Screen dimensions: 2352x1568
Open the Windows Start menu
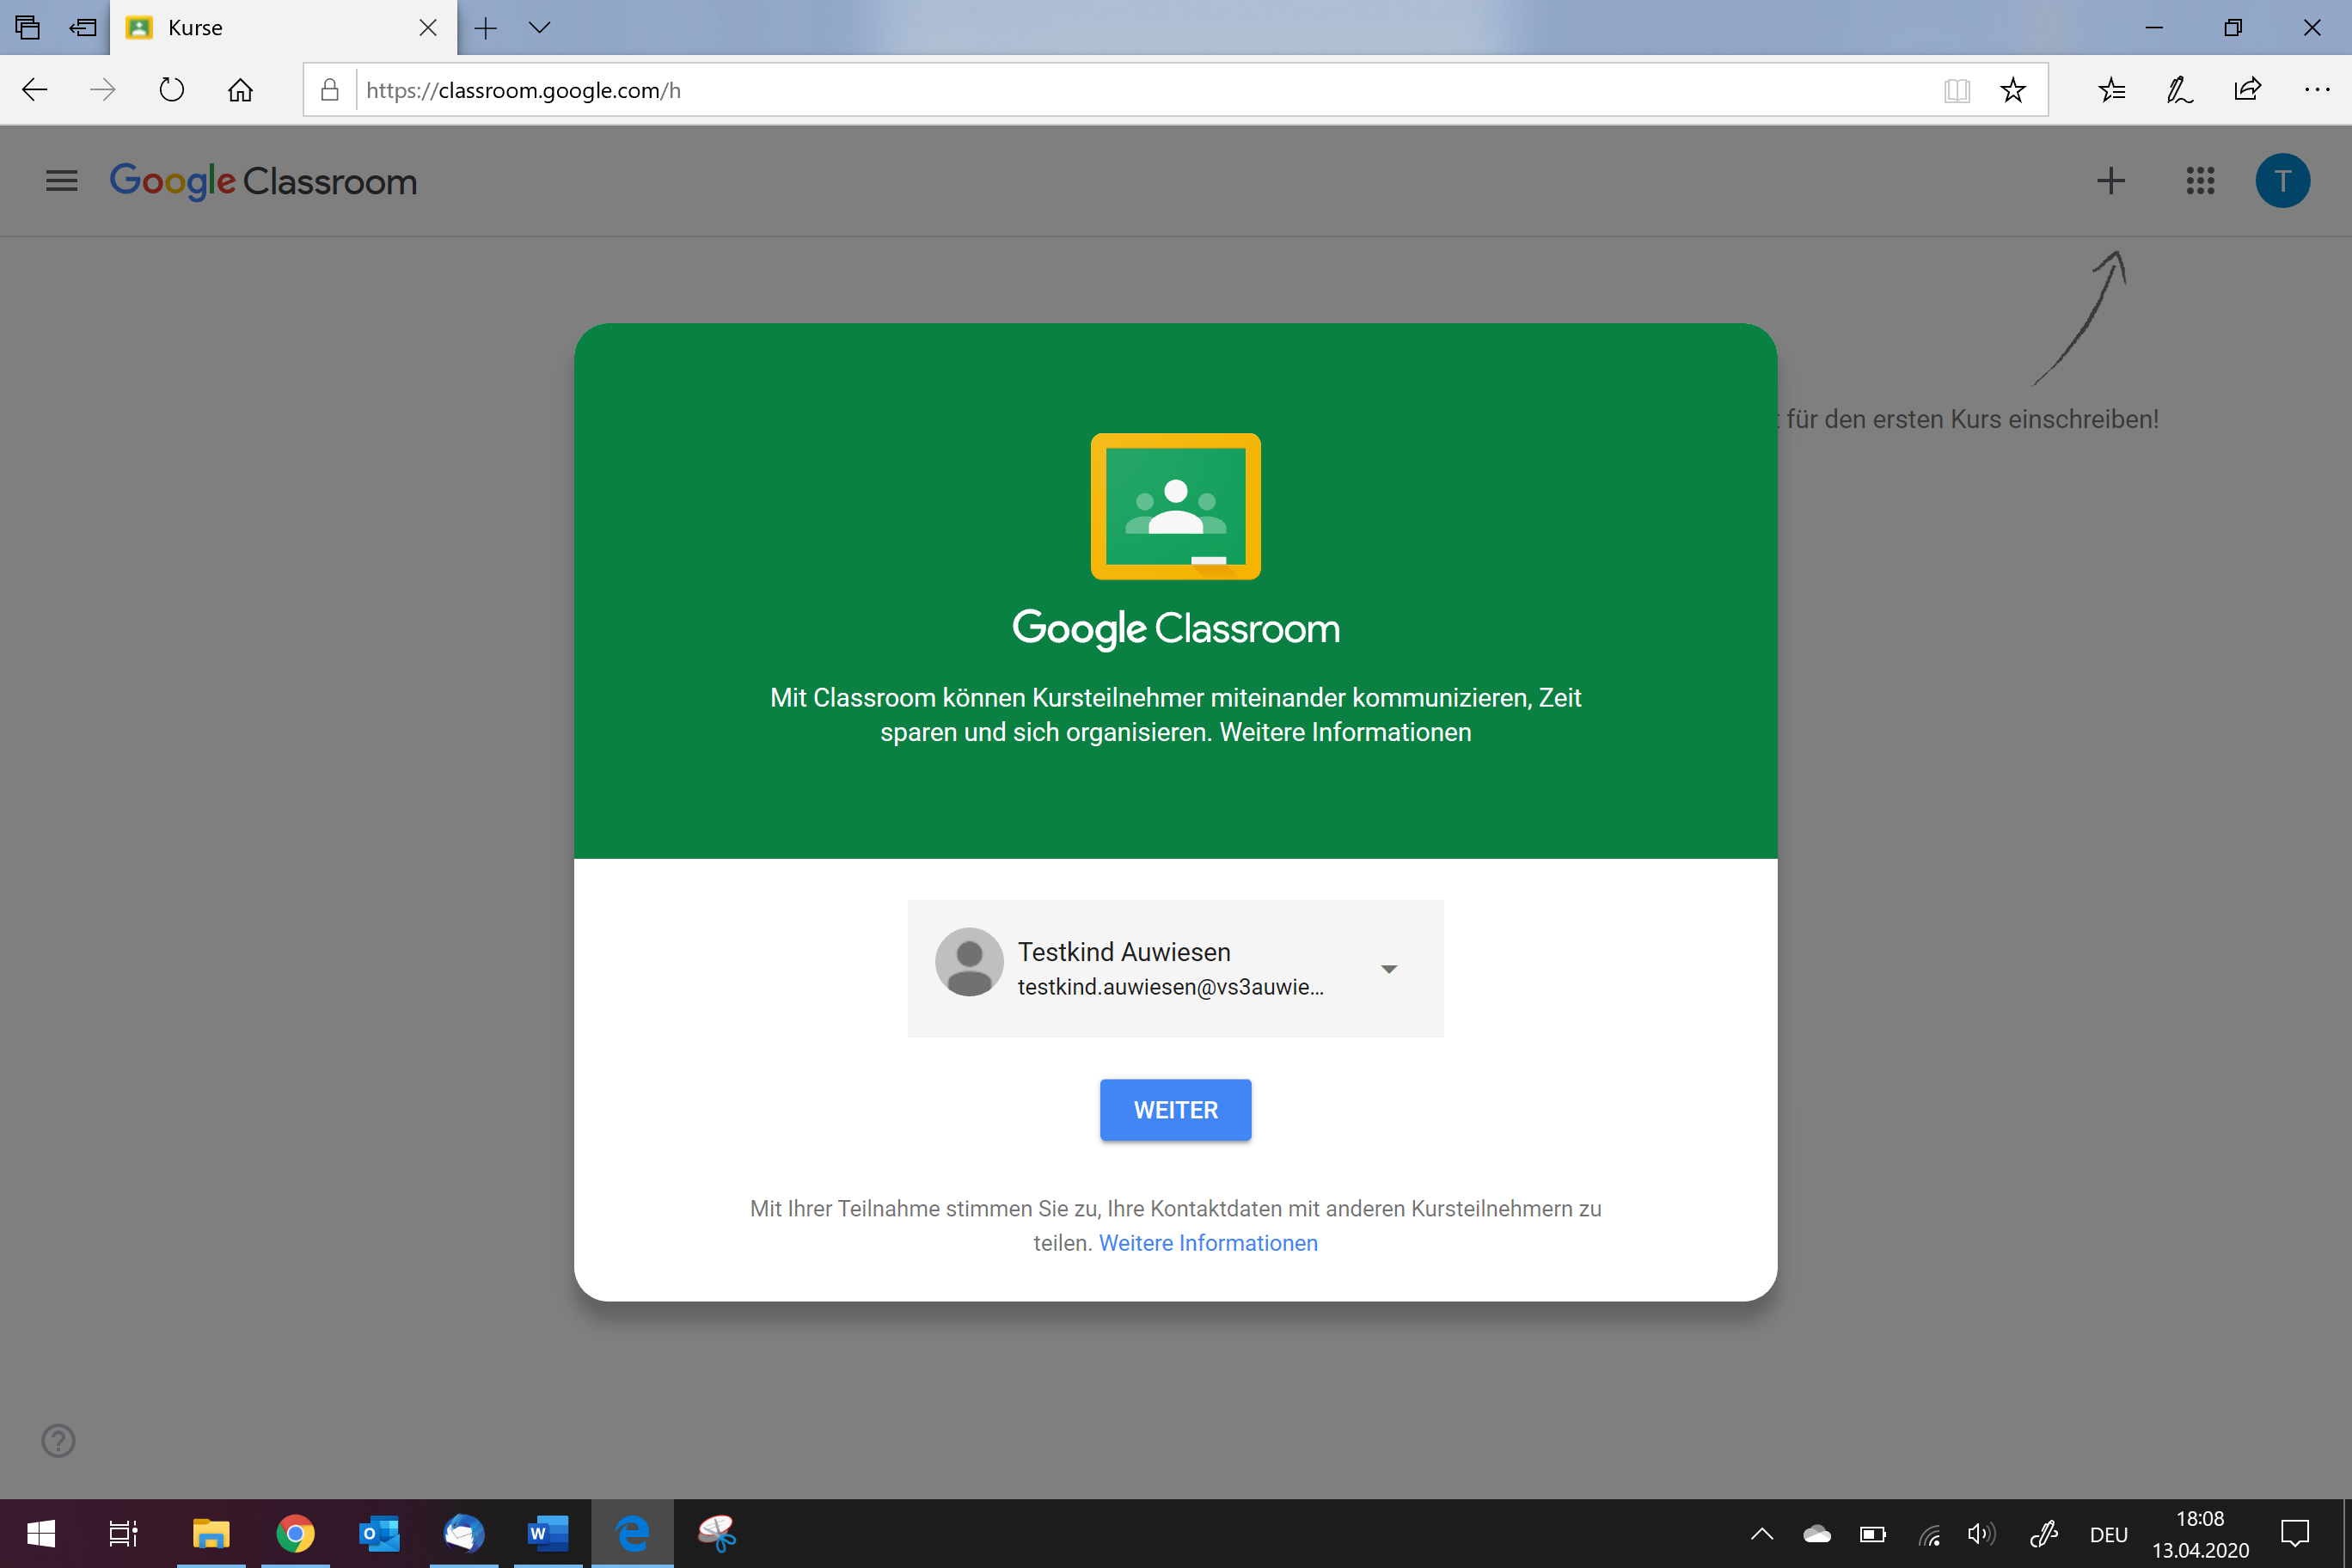[41, 1533]
